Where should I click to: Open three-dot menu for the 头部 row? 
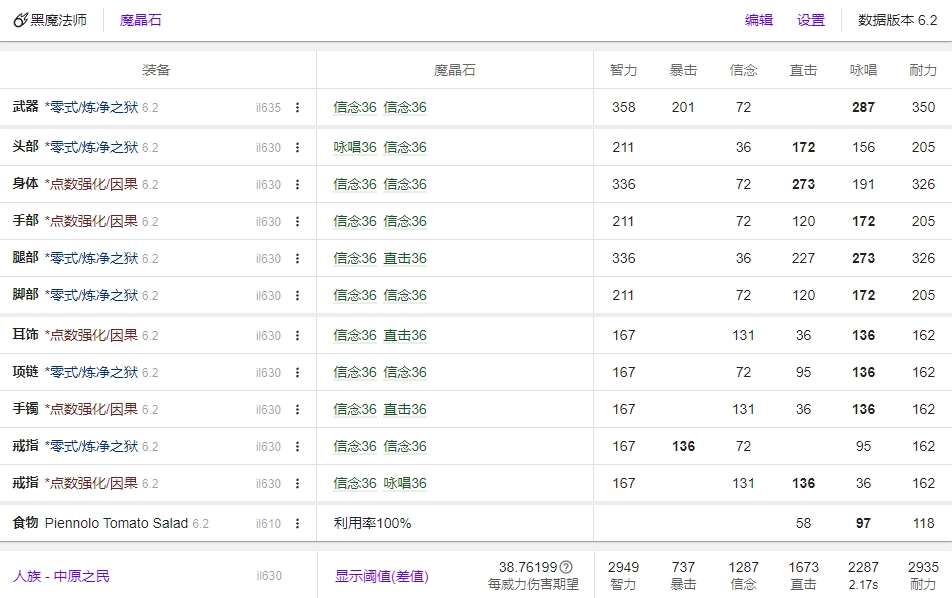[297, 148]
